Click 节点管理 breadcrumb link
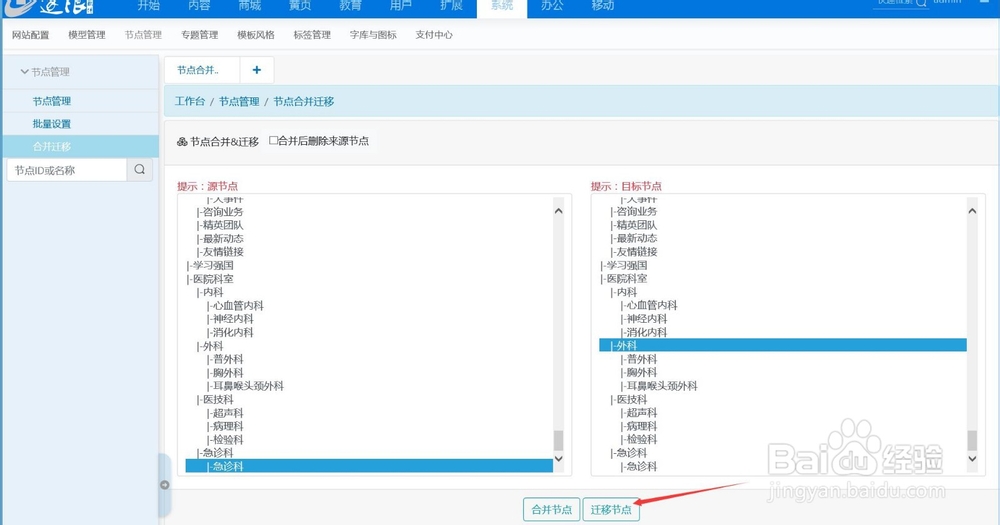1000x525 pixels. [x=239, y=101]
